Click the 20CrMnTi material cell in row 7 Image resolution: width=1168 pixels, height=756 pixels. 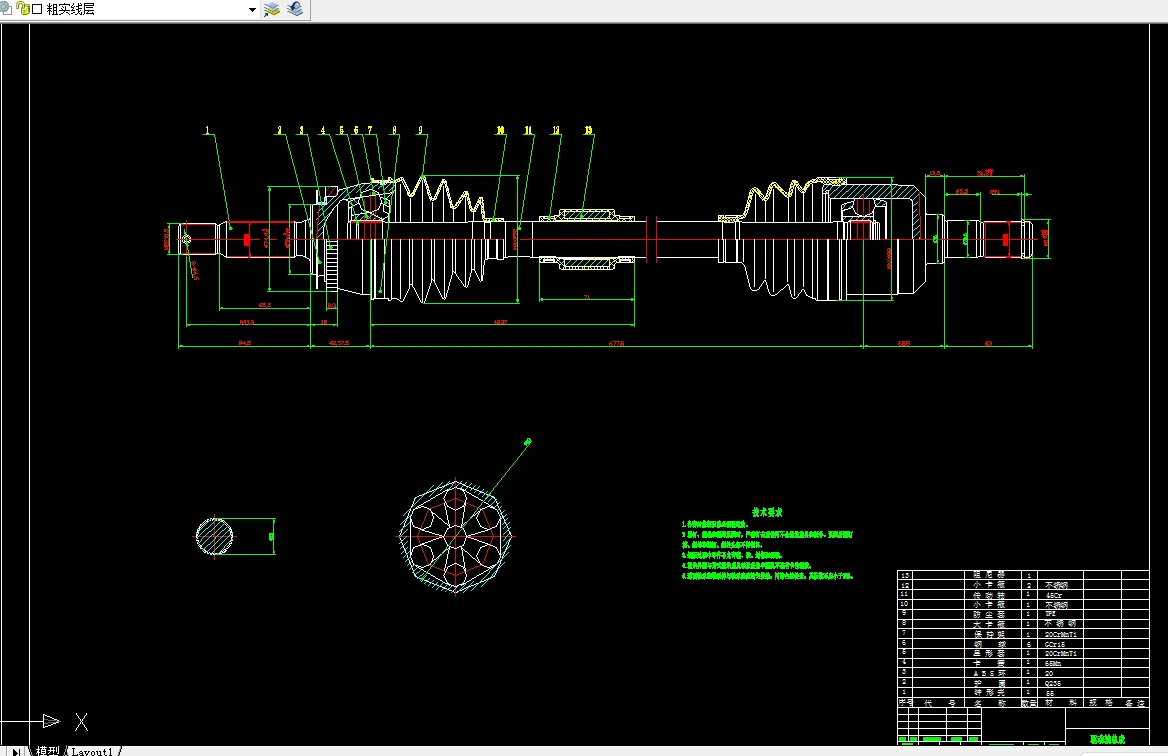(1060, 634)
